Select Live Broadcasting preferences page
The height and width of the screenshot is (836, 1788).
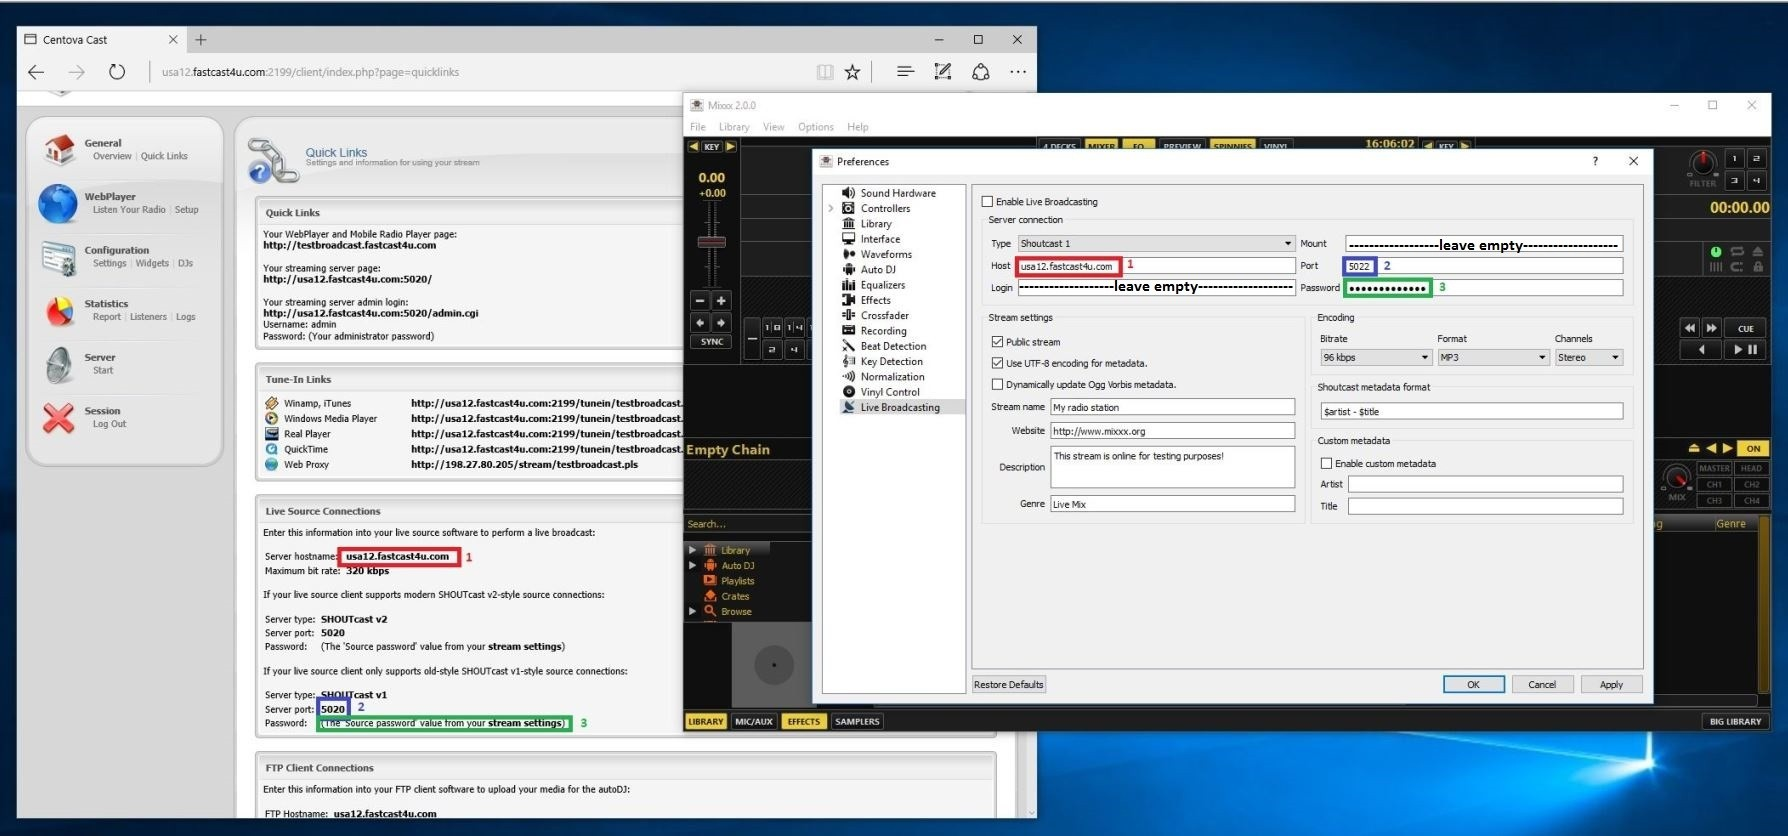[900, 407]
